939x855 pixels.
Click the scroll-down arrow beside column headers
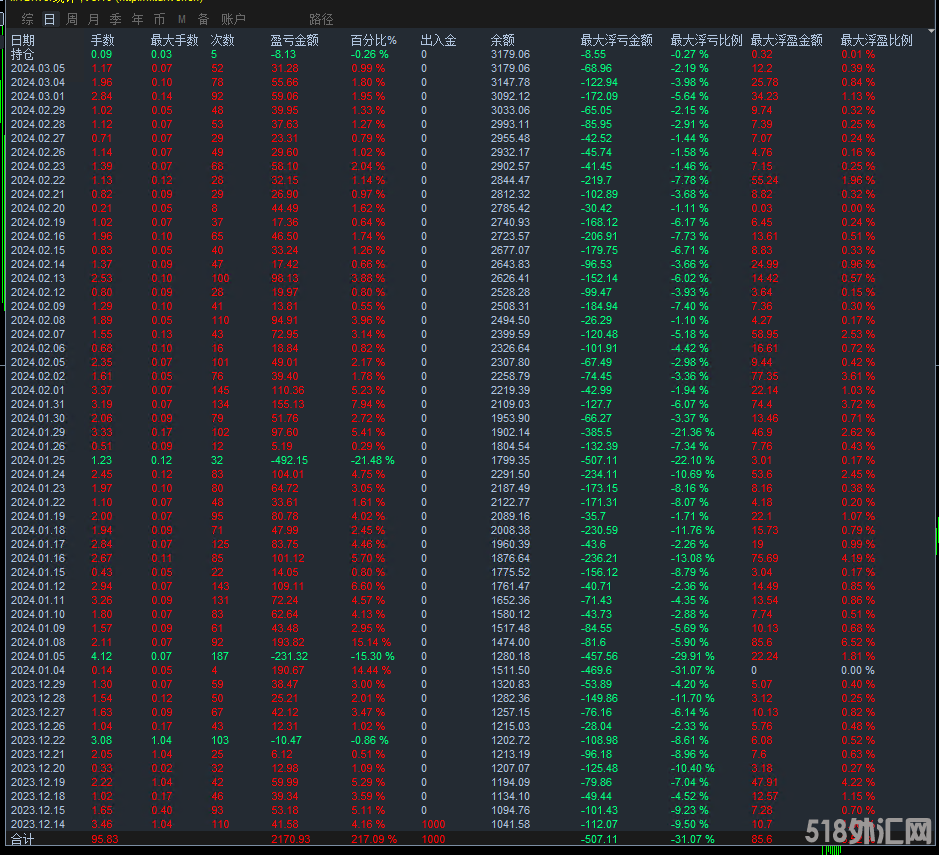931,30
